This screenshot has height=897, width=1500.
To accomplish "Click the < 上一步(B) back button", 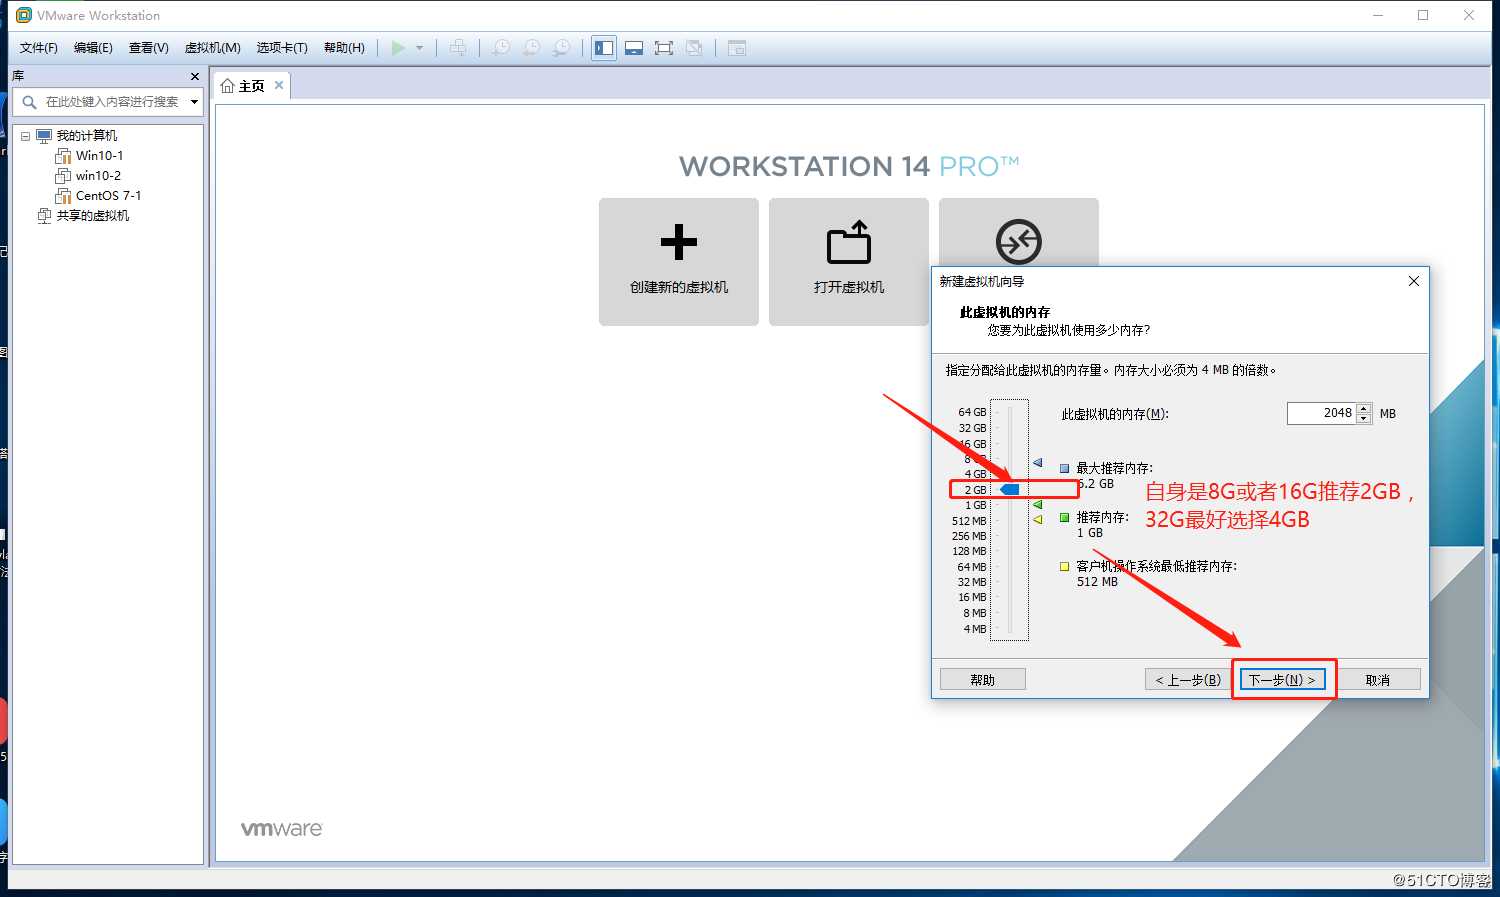I will point(1188,680).
